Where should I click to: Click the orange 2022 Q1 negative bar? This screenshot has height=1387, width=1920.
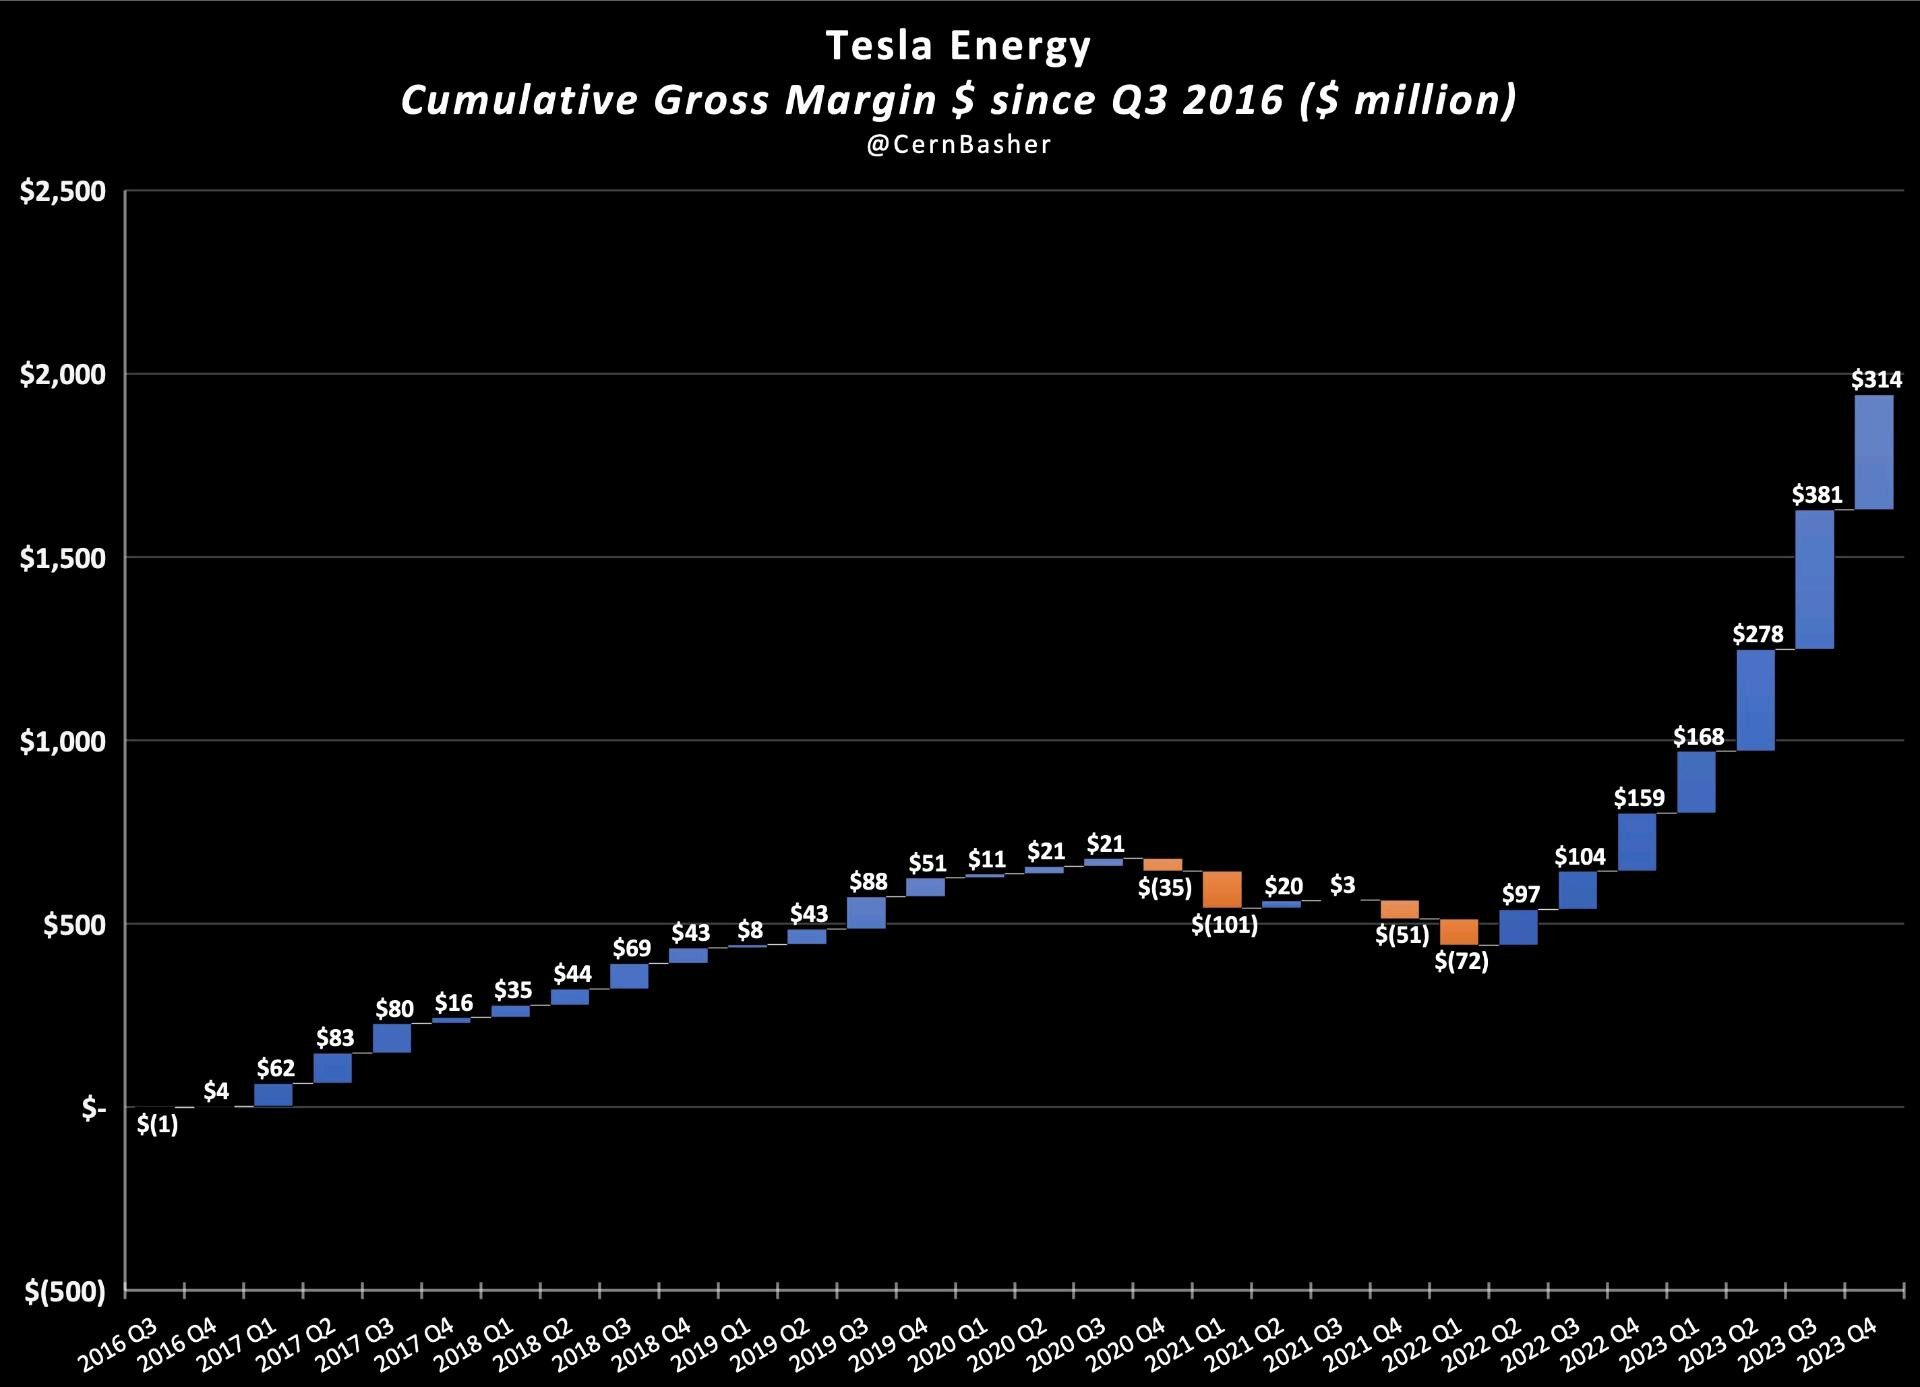point(1460,932)
